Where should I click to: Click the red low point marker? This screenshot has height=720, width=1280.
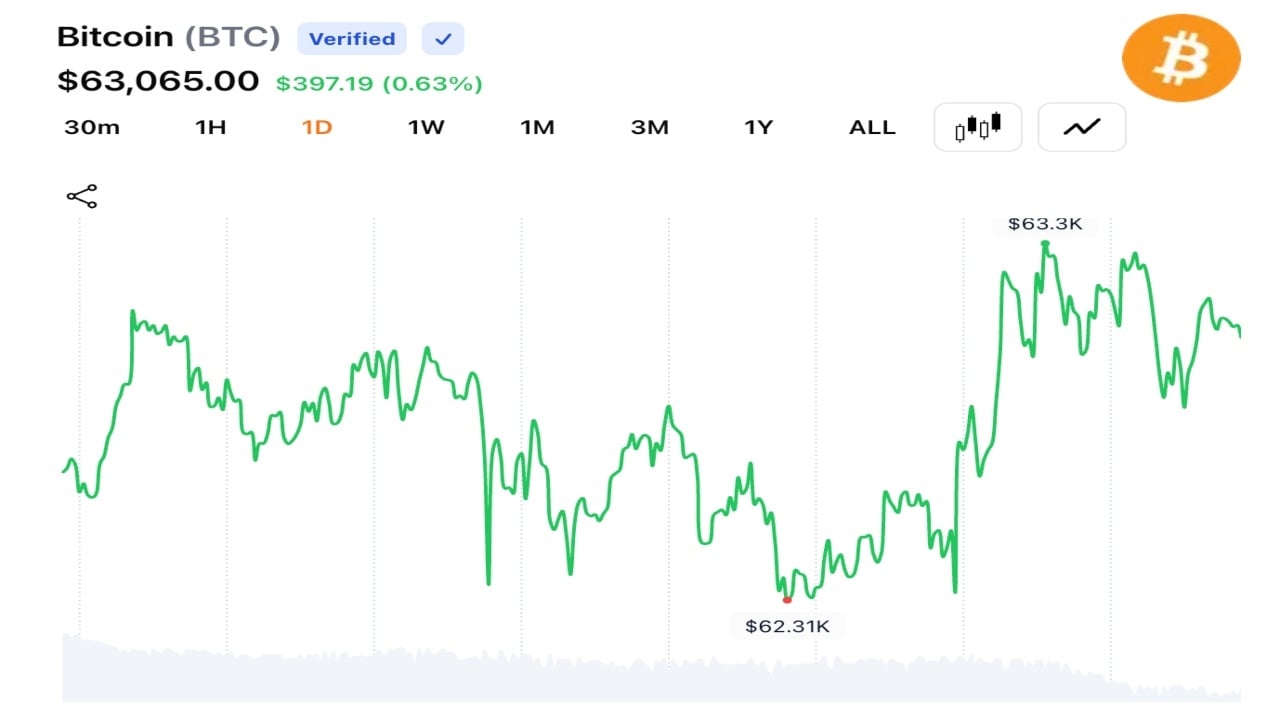pos(787,600)
